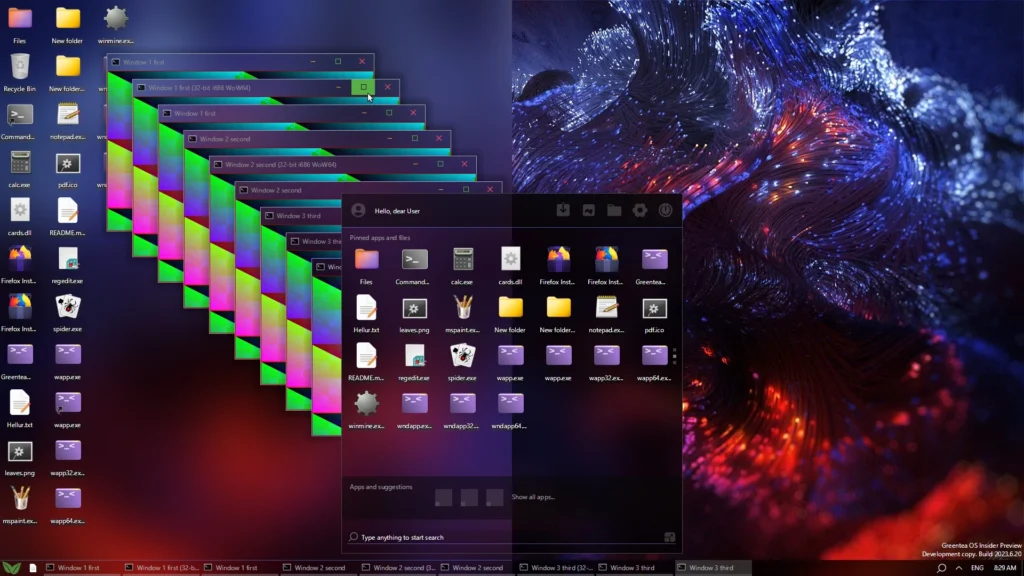Click a suggestion thumbnail under Apps and suggestions

[442, 497]
